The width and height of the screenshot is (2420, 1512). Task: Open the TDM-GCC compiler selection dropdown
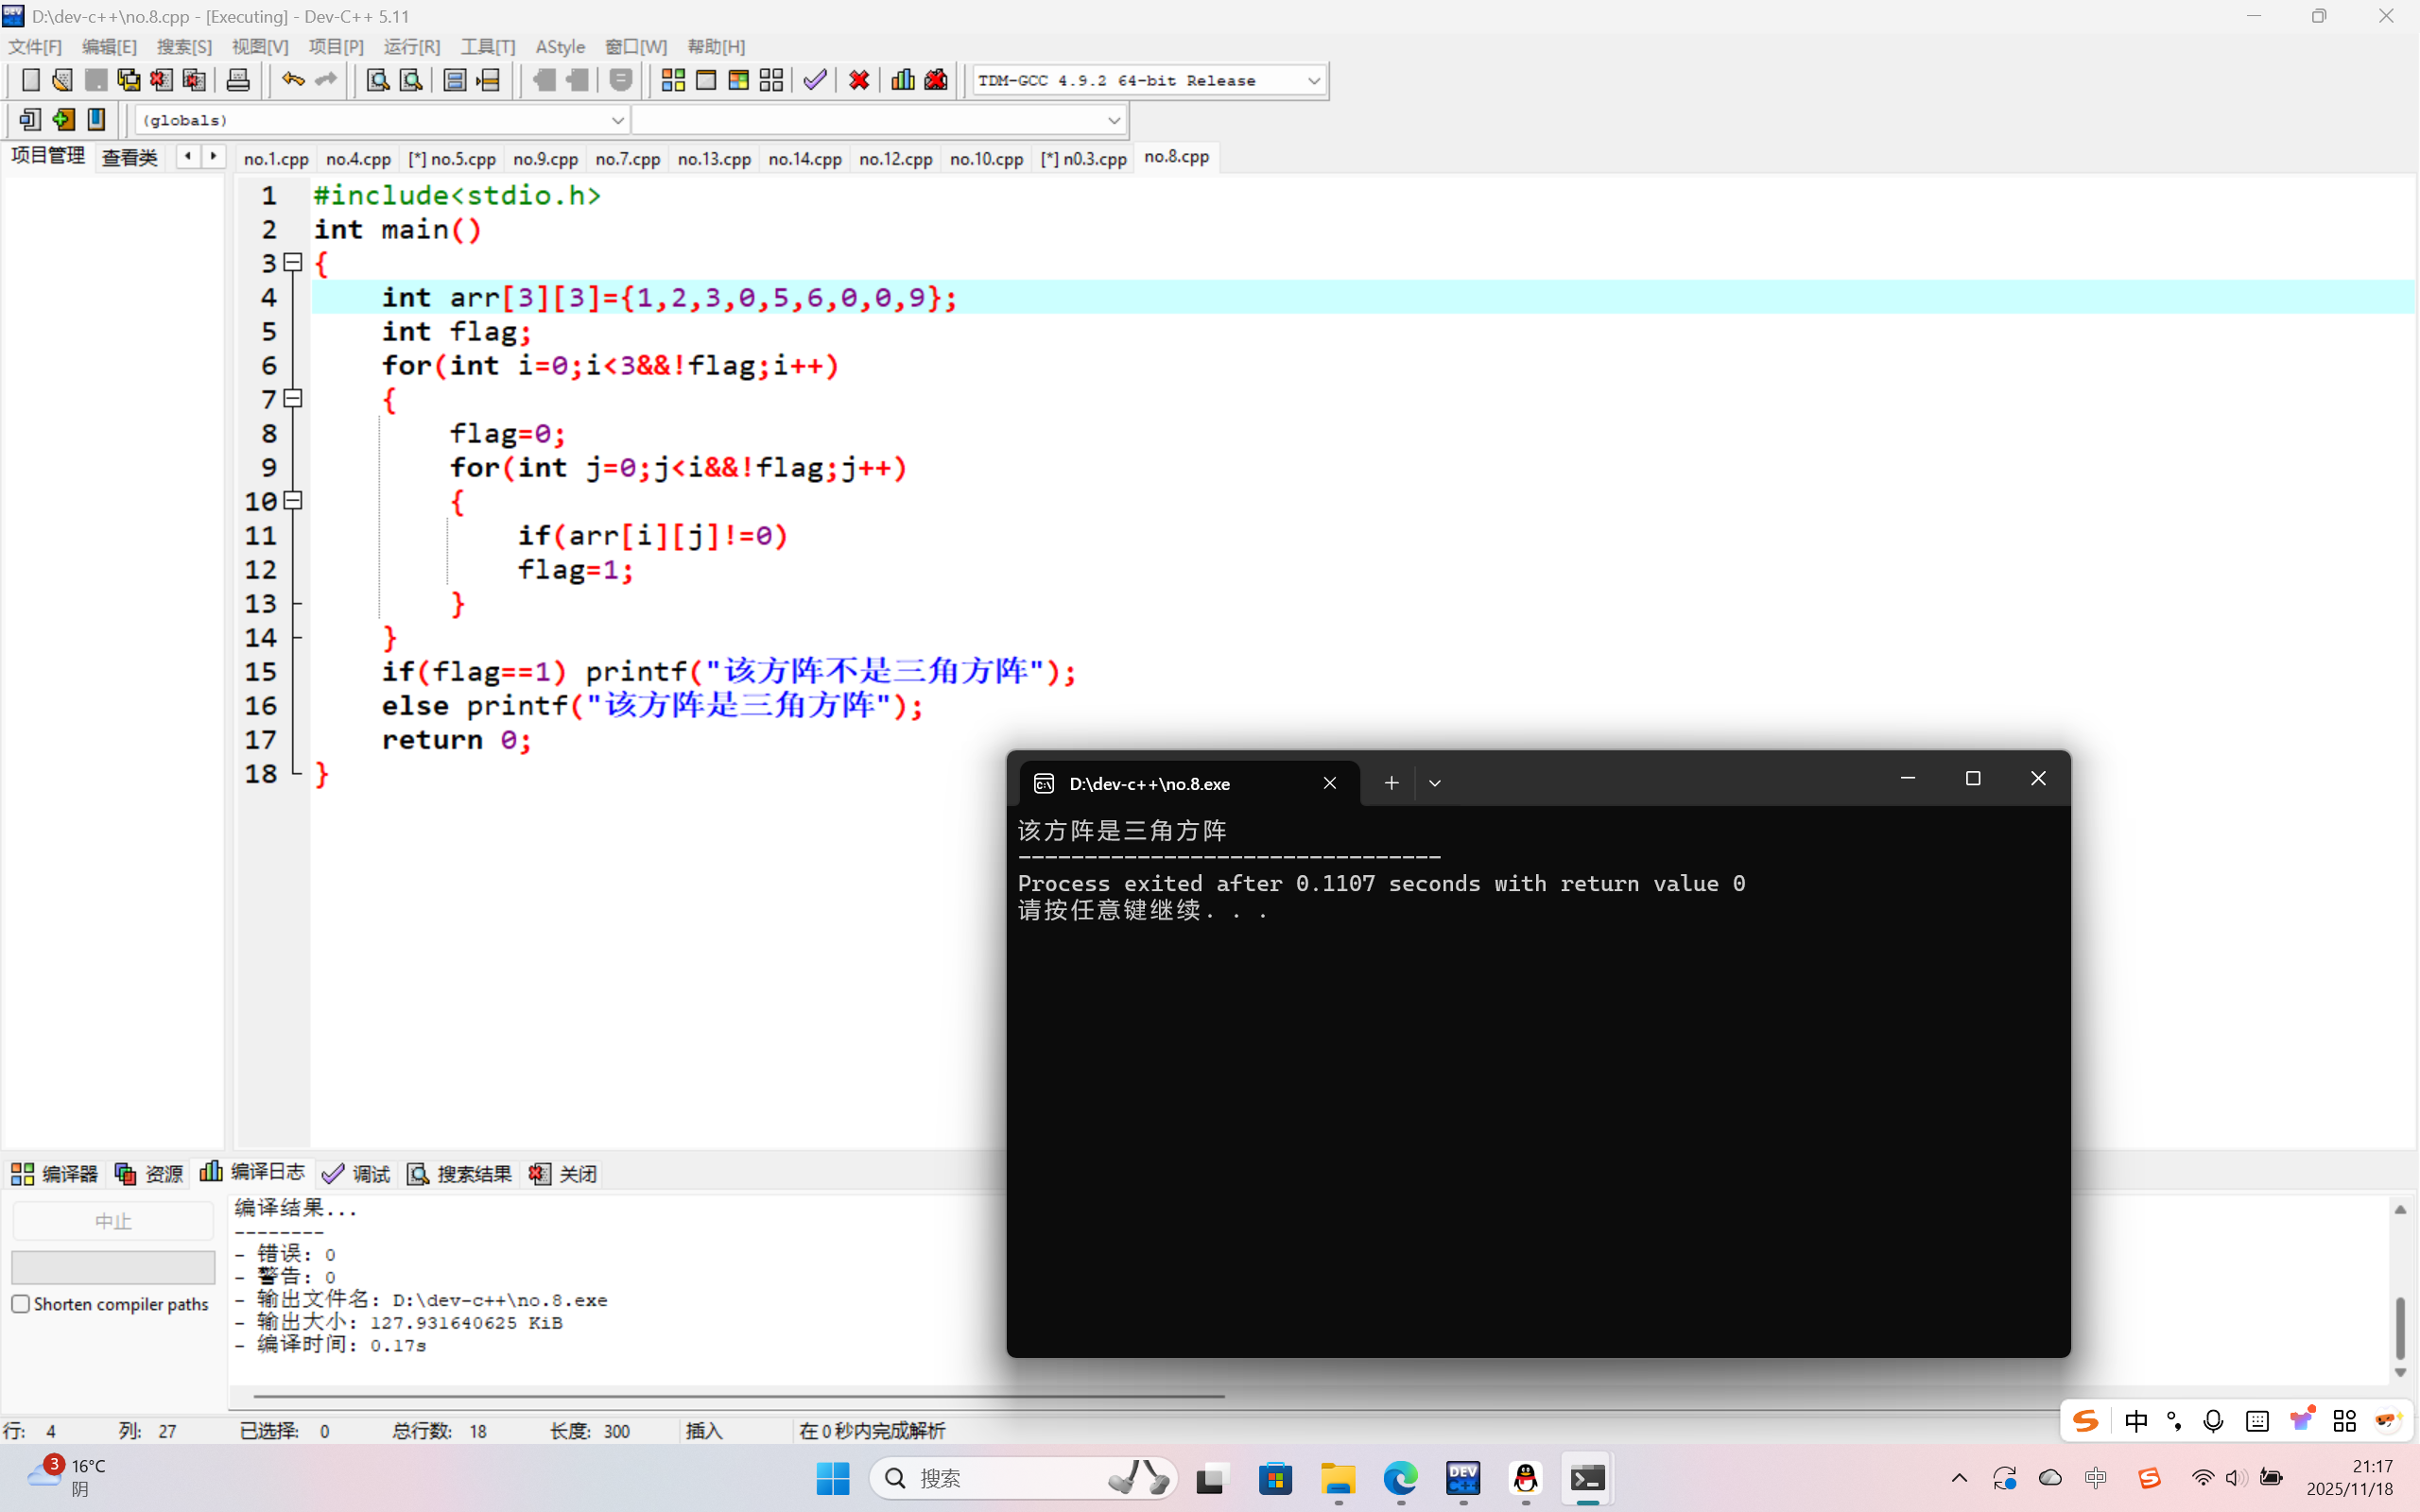coord(1313,81)
